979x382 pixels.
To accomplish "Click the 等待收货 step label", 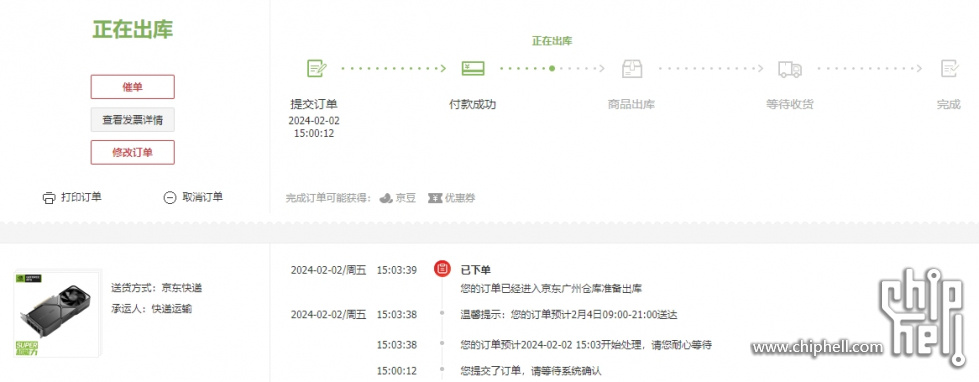I will point(790,104).
